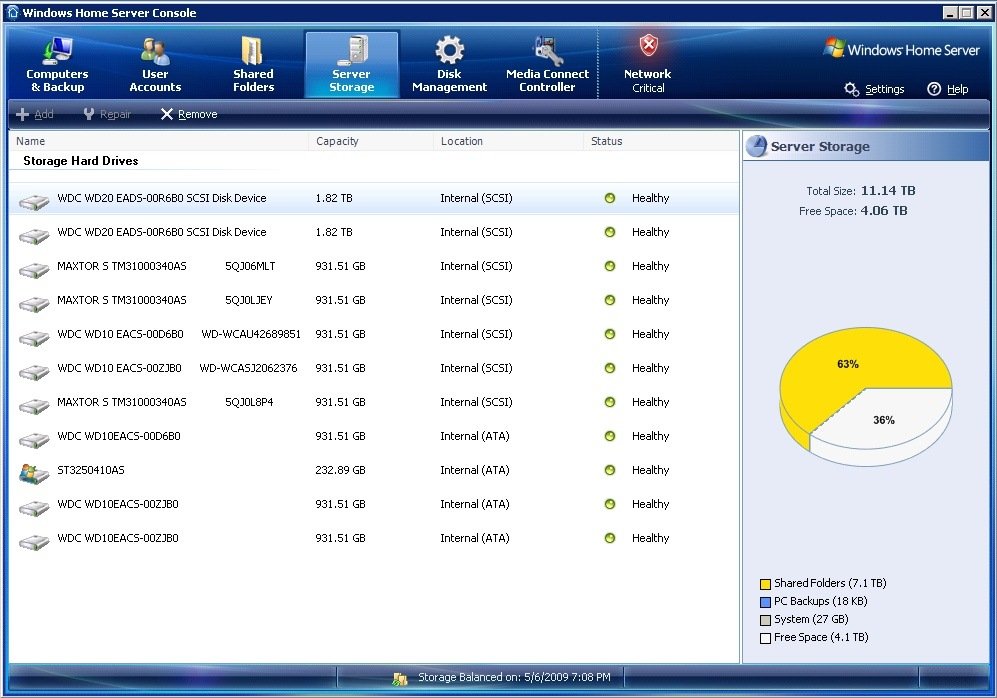Select the second WD20 EADS-00R6B0 drive name
Viewport: 997px width, 698px height.
pos(162,232)
